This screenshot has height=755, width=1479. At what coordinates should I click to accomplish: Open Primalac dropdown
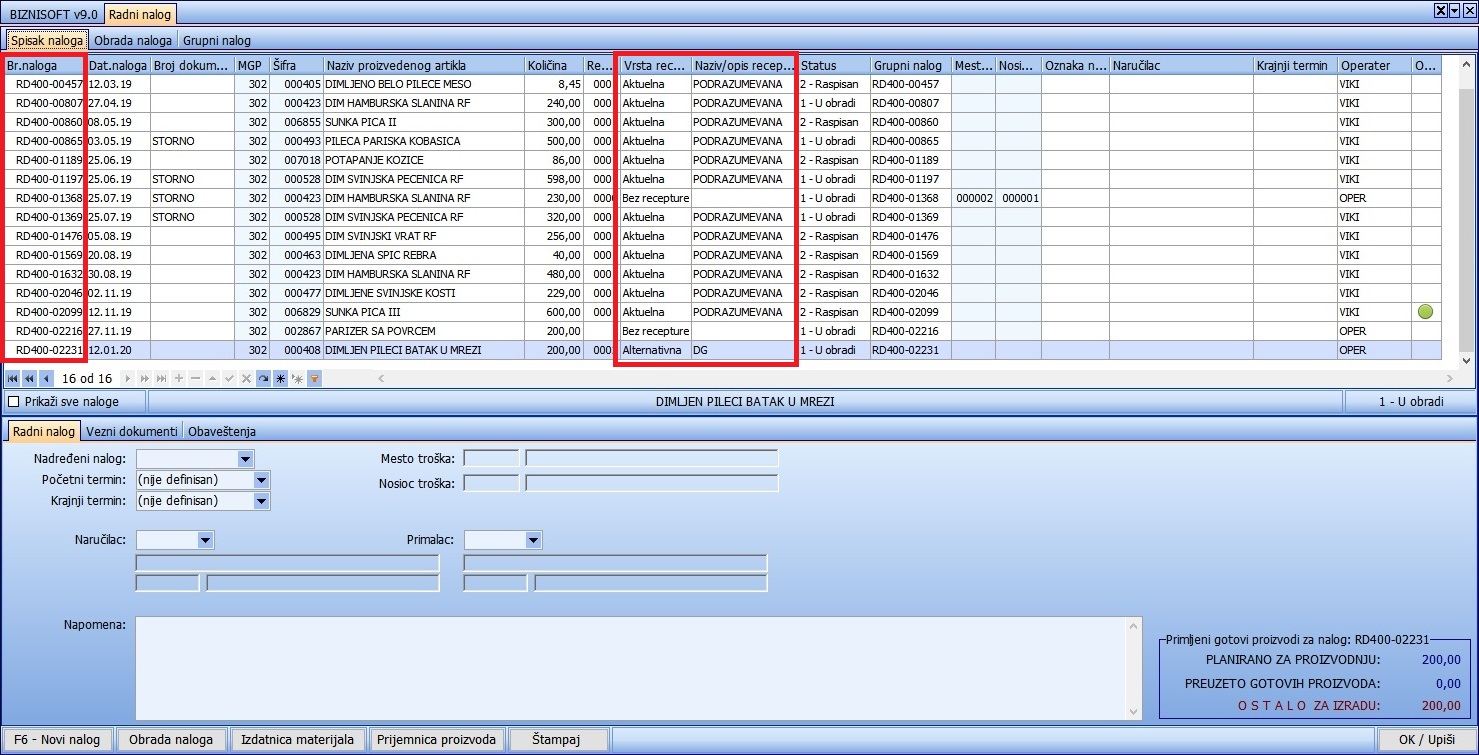point(534,540)
